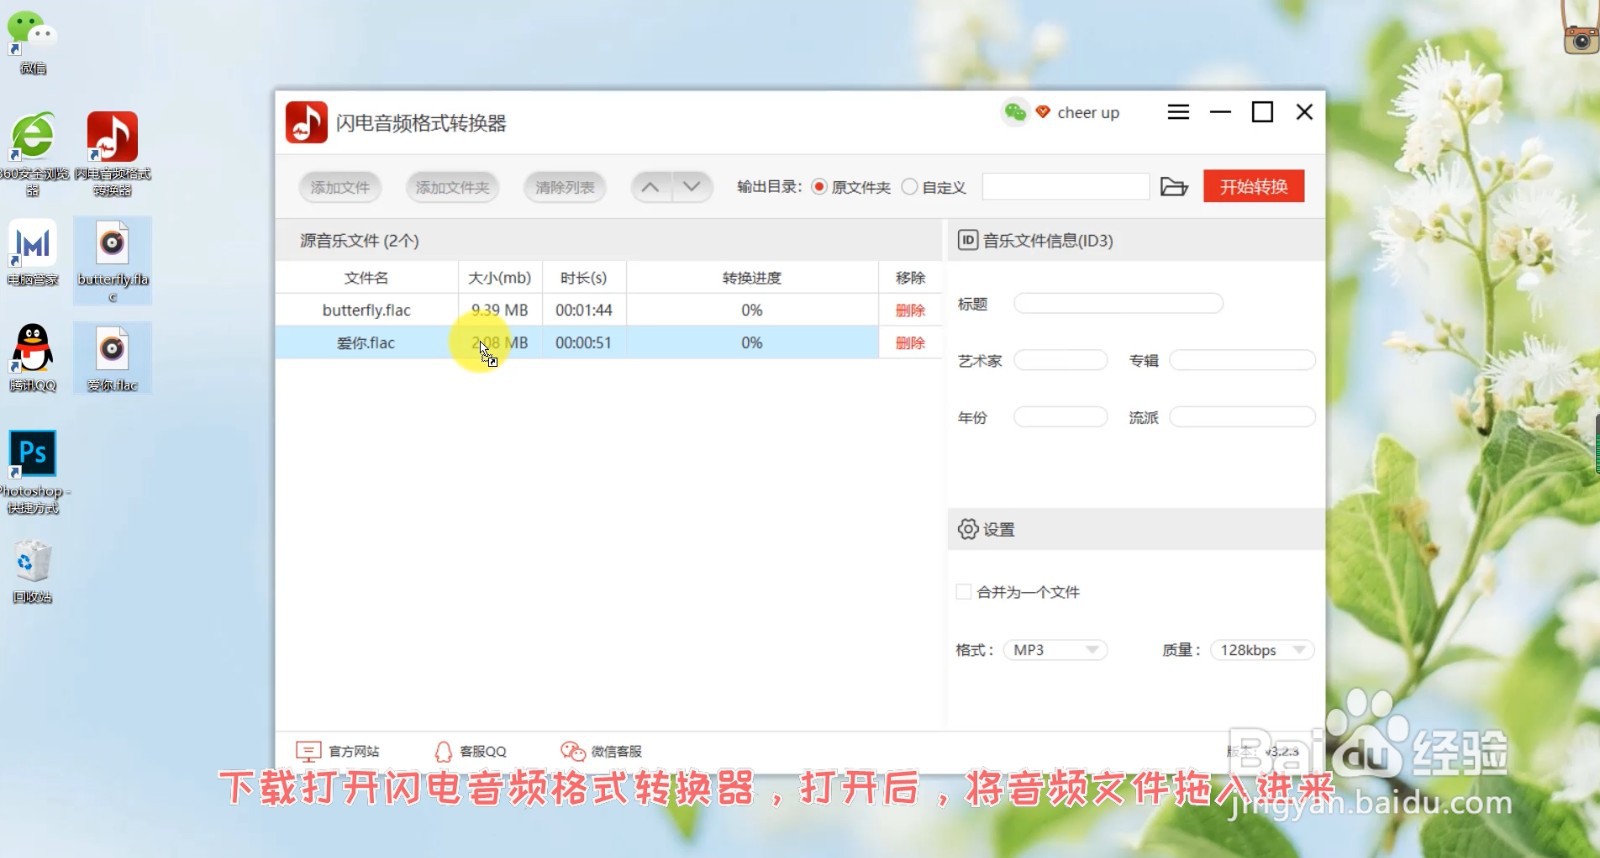The height and width of the screenshot is (858, 1600).
Task: Maximize the converter window
Action: [1263, 112]
